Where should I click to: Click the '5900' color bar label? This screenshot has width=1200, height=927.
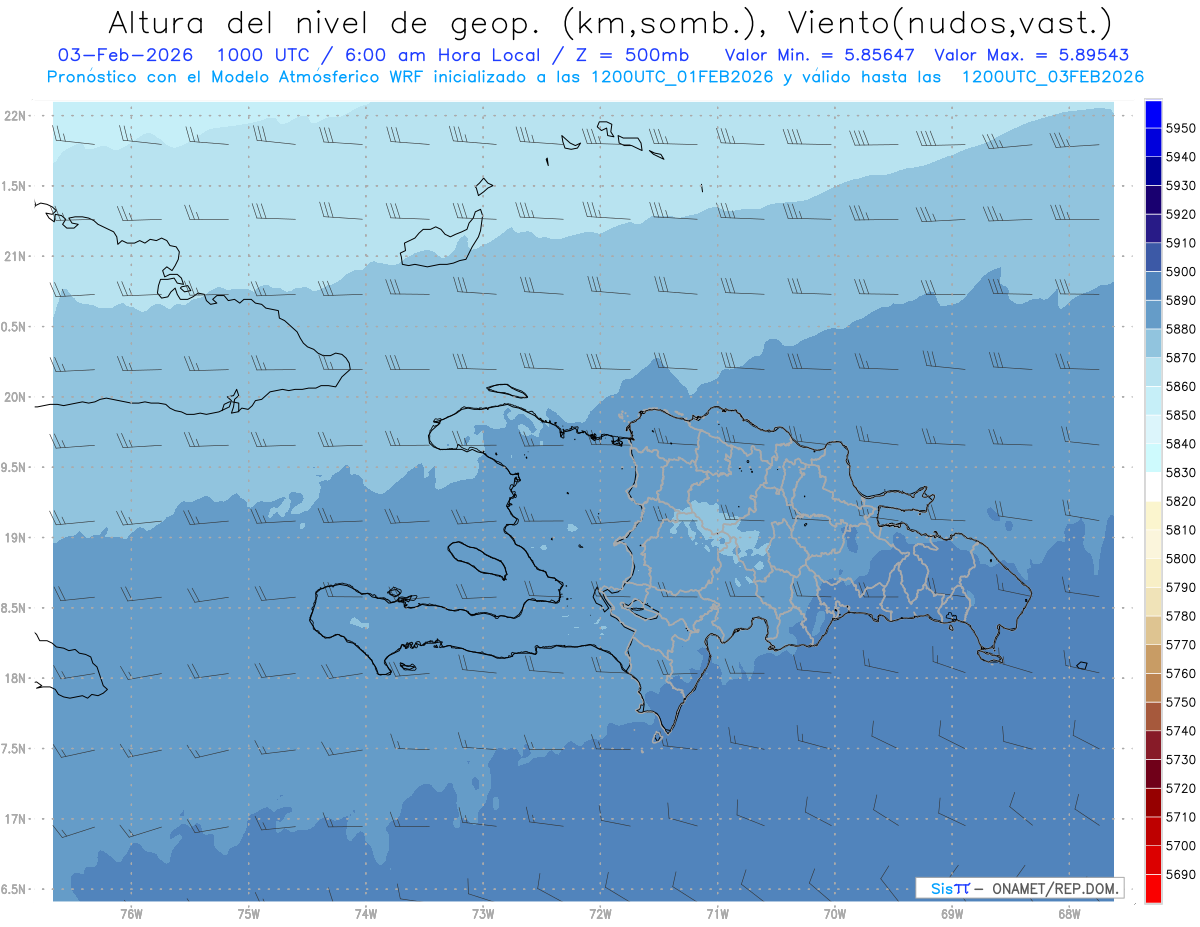(1180, 271)
